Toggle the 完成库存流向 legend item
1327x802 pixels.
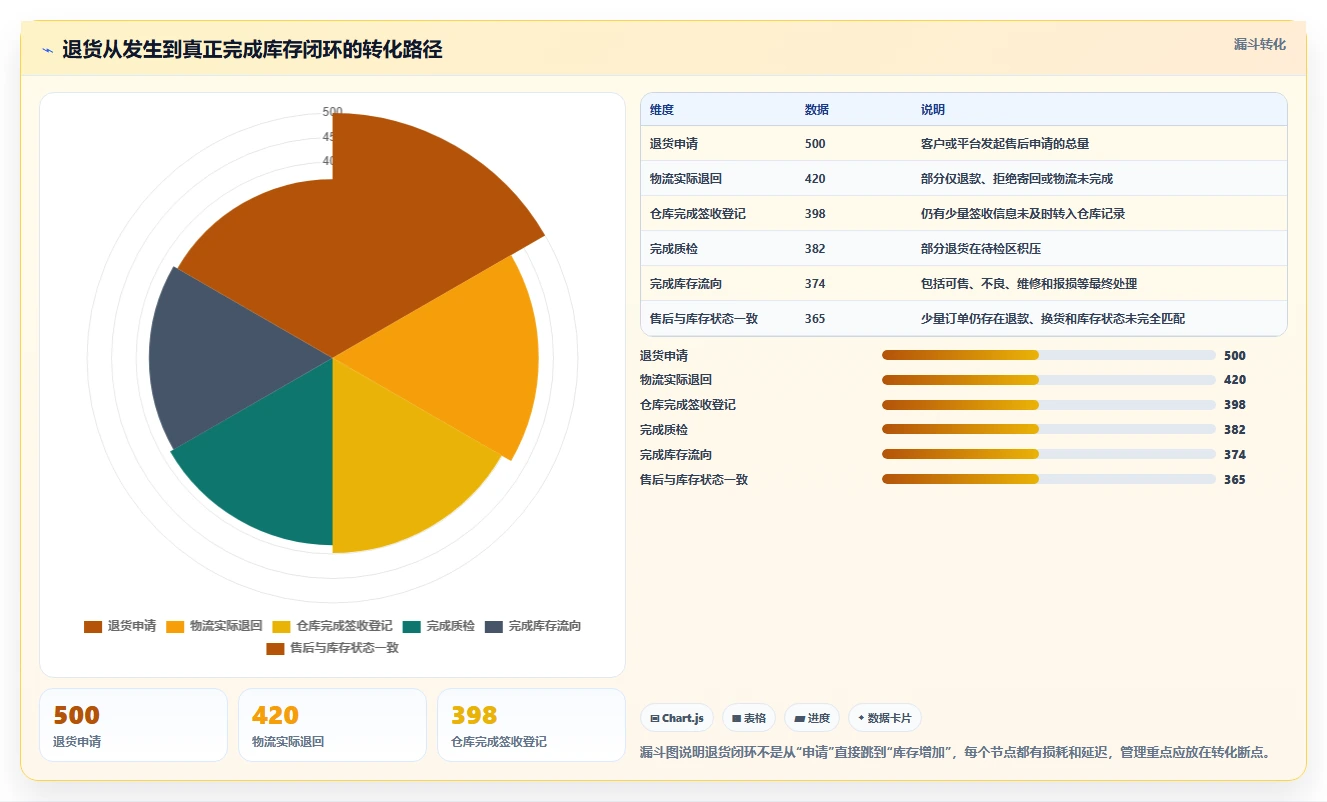tap(533, 626)
